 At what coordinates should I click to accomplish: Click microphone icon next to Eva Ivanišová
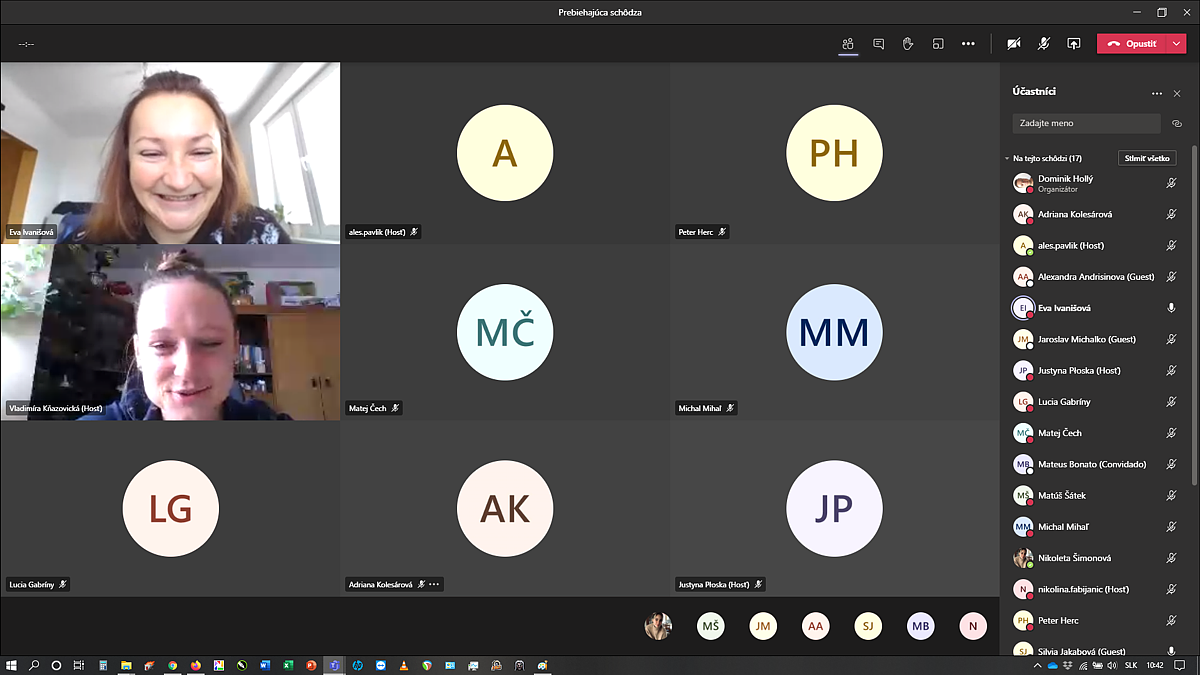tap(1171, 308)
